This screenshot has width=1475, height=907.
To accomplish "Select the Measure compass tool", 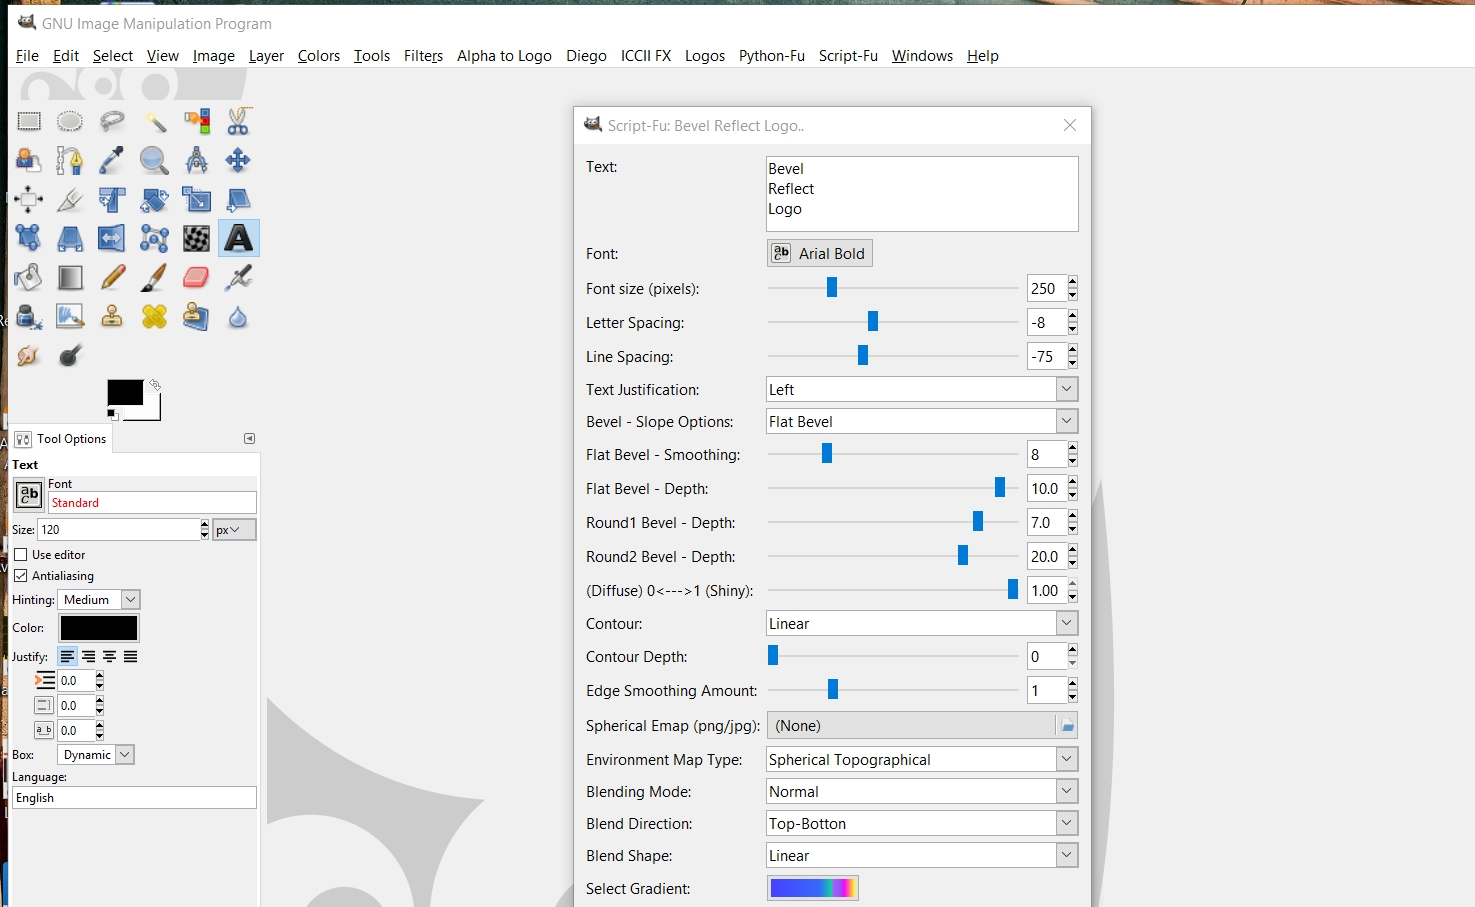I will coord(196,160).
